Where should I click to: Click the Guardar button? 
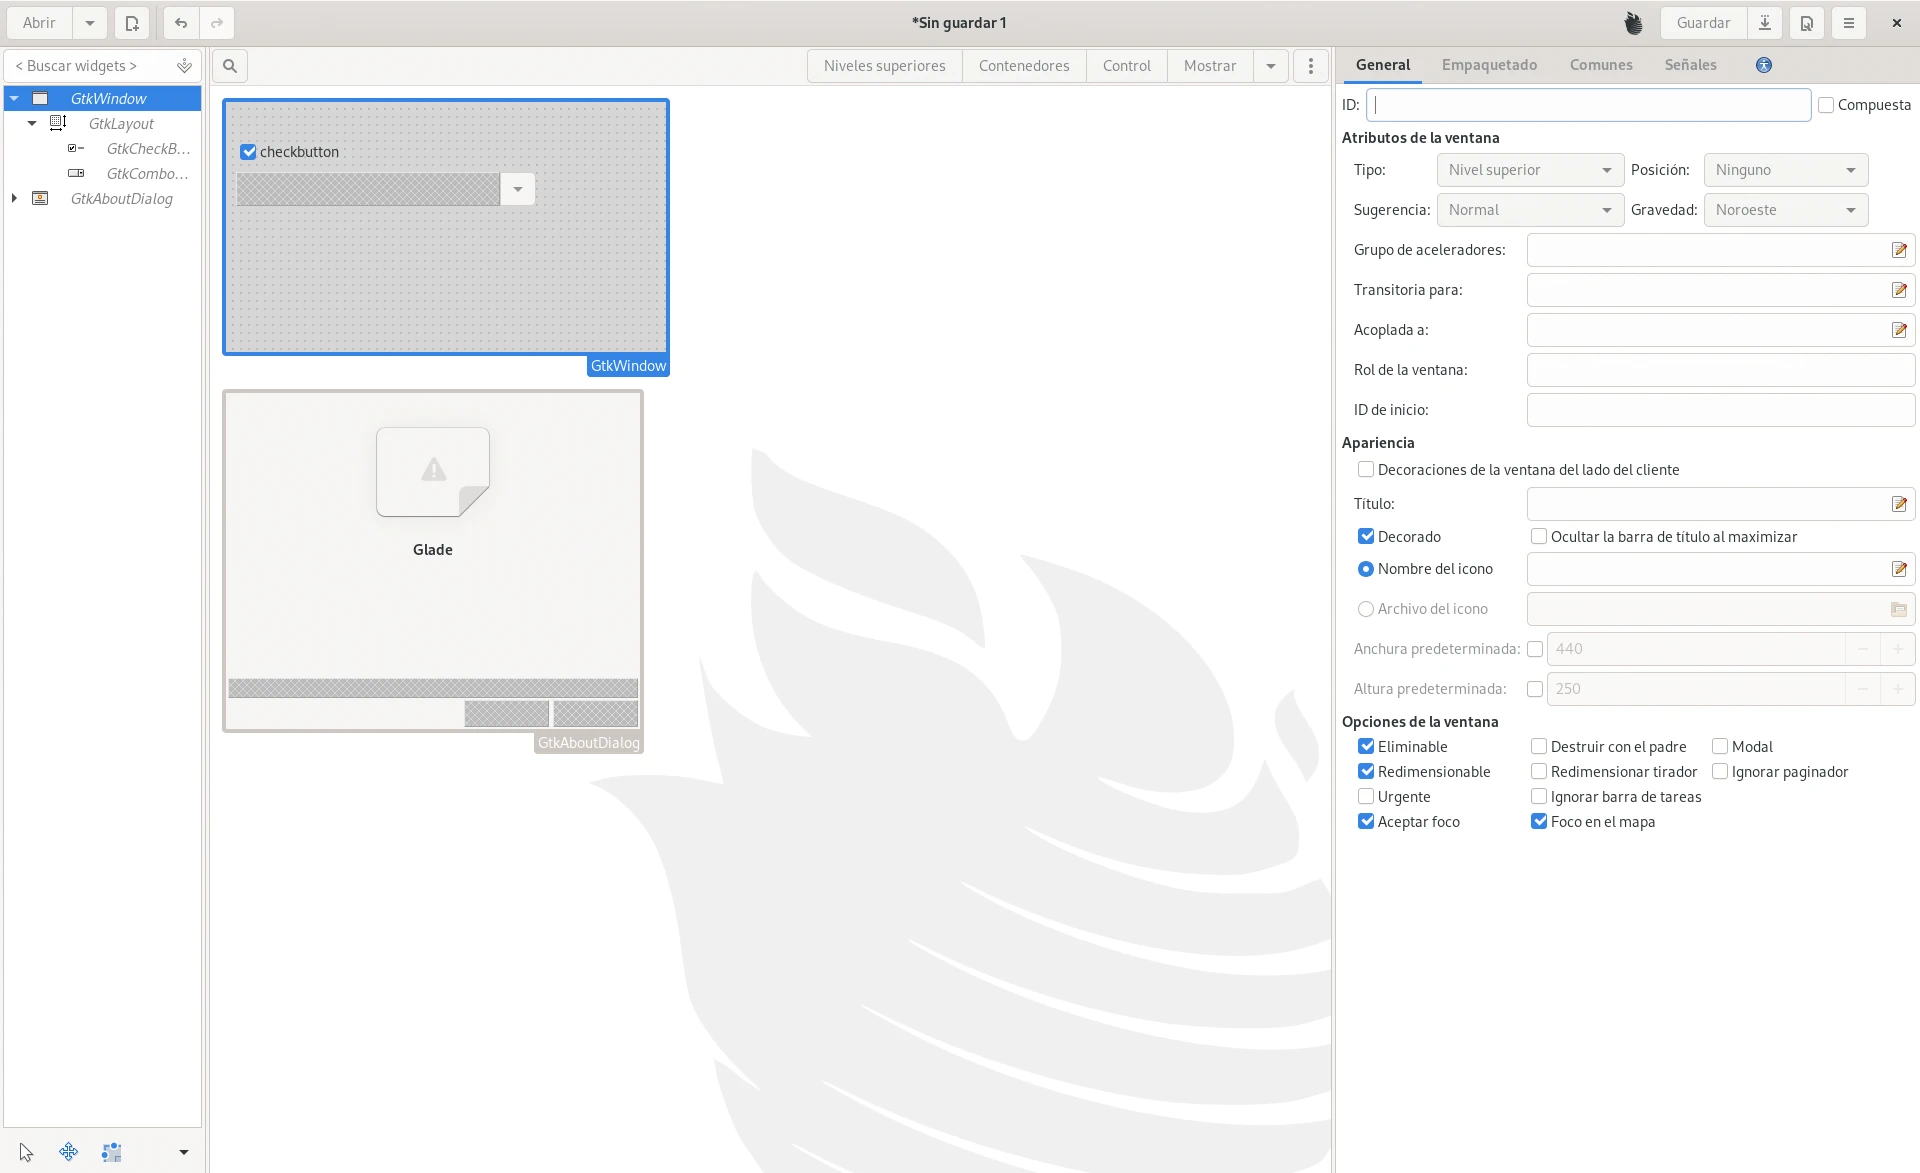click(1703, 23)
